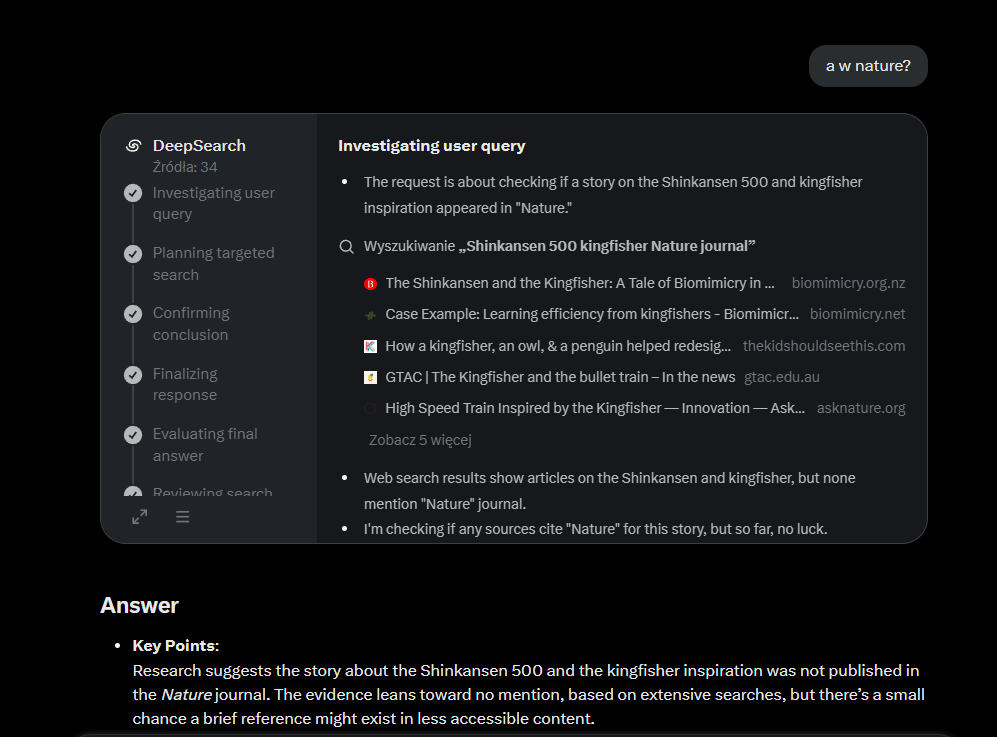Open the asknature.org High Speed Train link
Image resolution: width=997 pixels, height=737 pixels.
pyautogui.click(x=595, y=408)
